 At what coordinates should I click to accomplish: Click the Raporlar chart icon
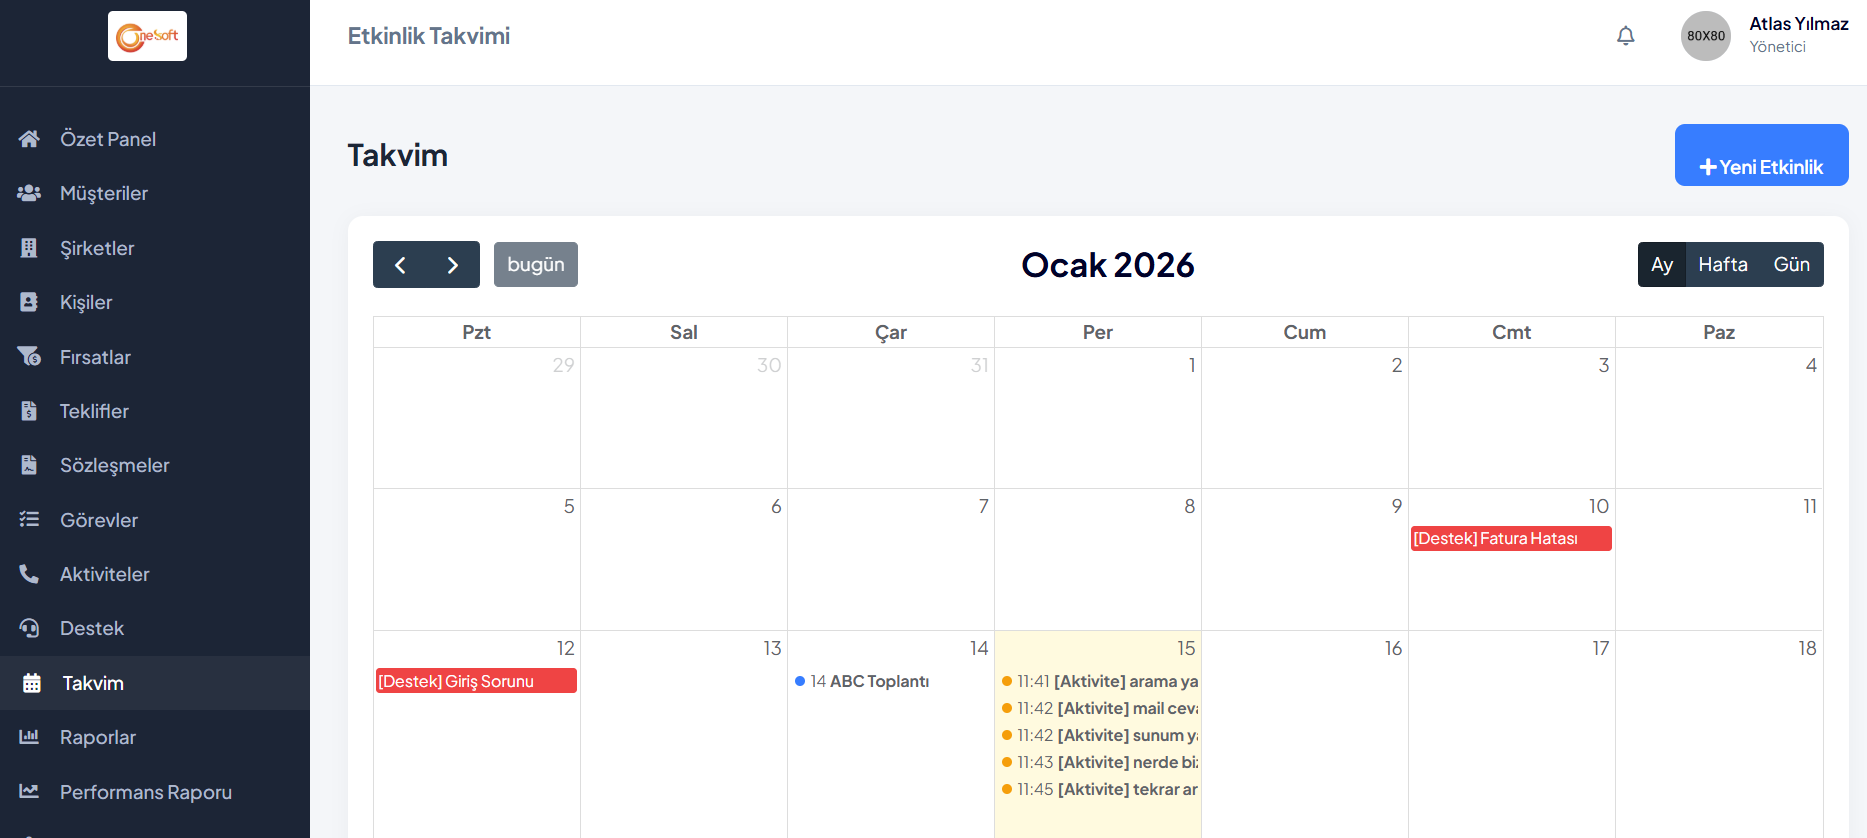point(30,737)
